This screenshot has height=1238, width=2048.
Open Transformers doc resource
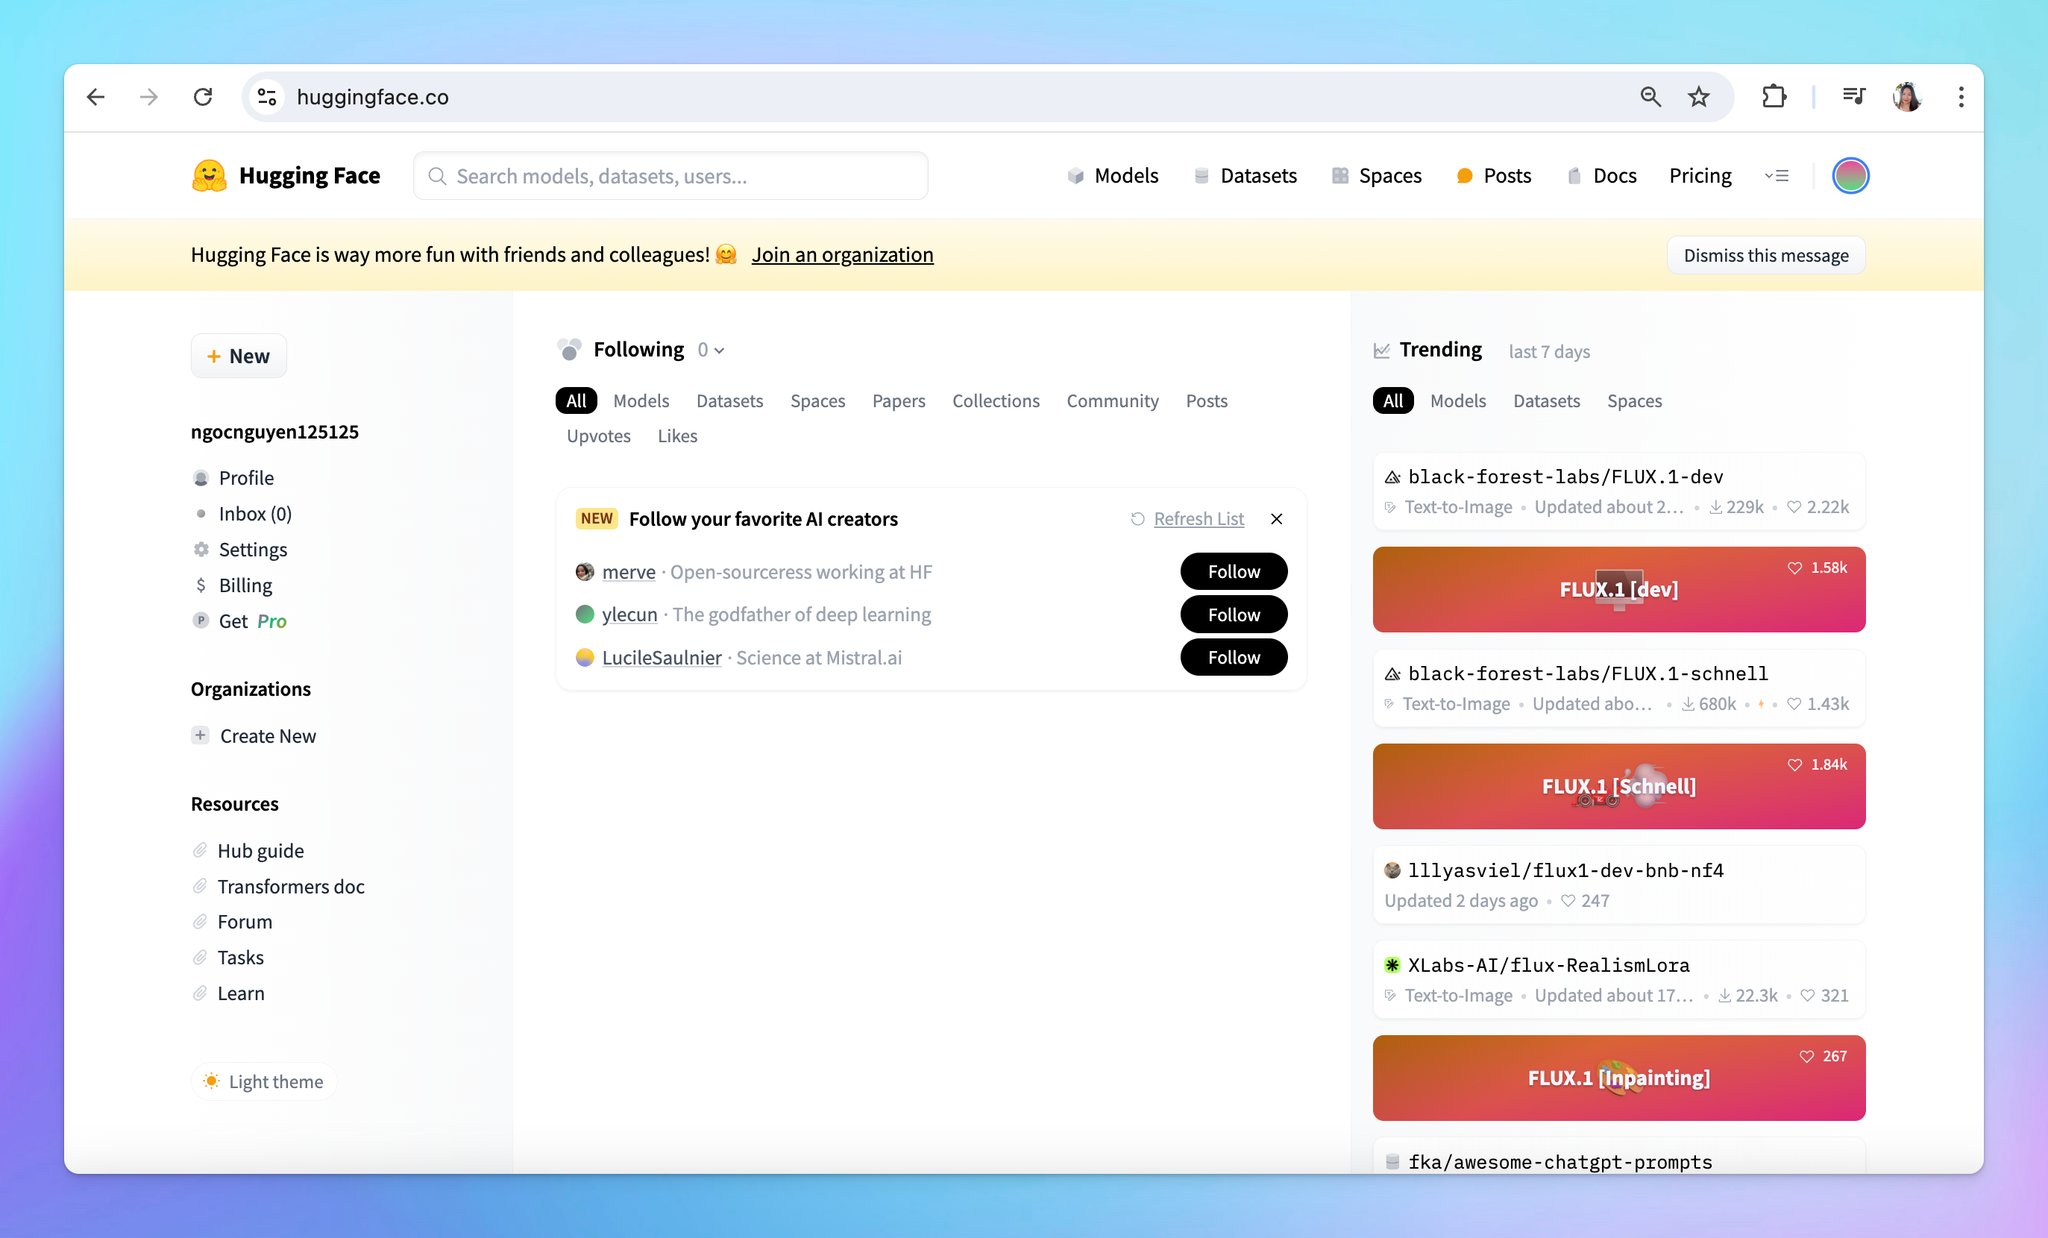[x=290, y=887]
